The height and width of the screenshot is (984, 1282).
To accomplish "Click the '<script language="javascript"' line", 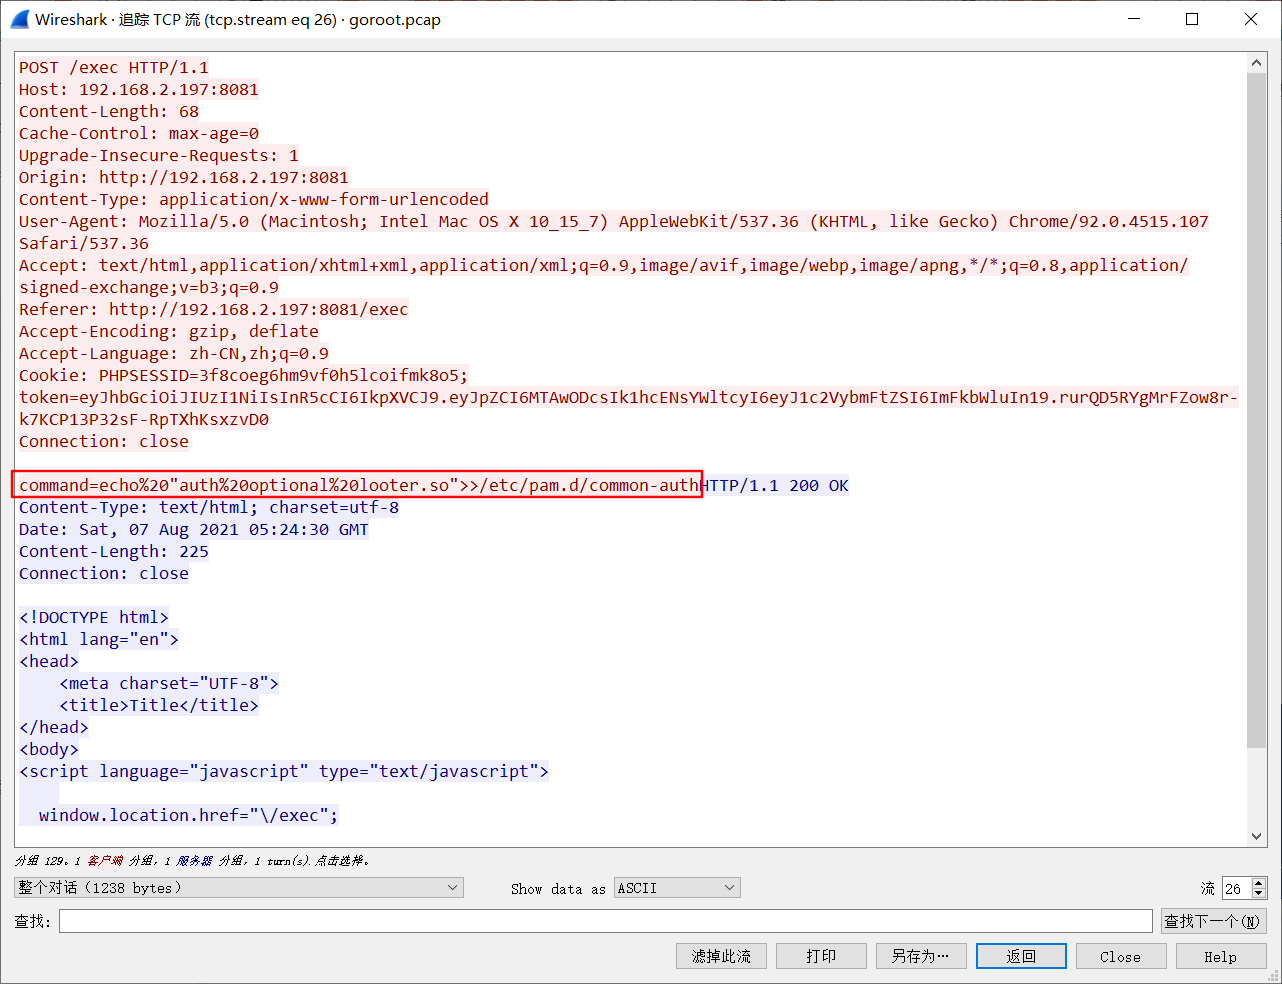I will (284, 771).
